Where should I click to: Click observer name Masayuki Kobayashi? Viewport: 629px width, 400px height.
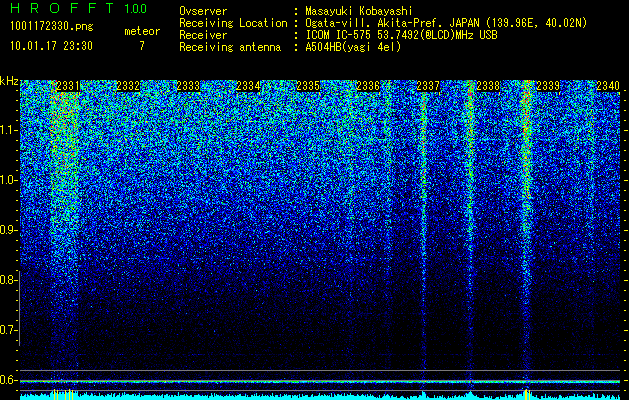click(359, 12)
